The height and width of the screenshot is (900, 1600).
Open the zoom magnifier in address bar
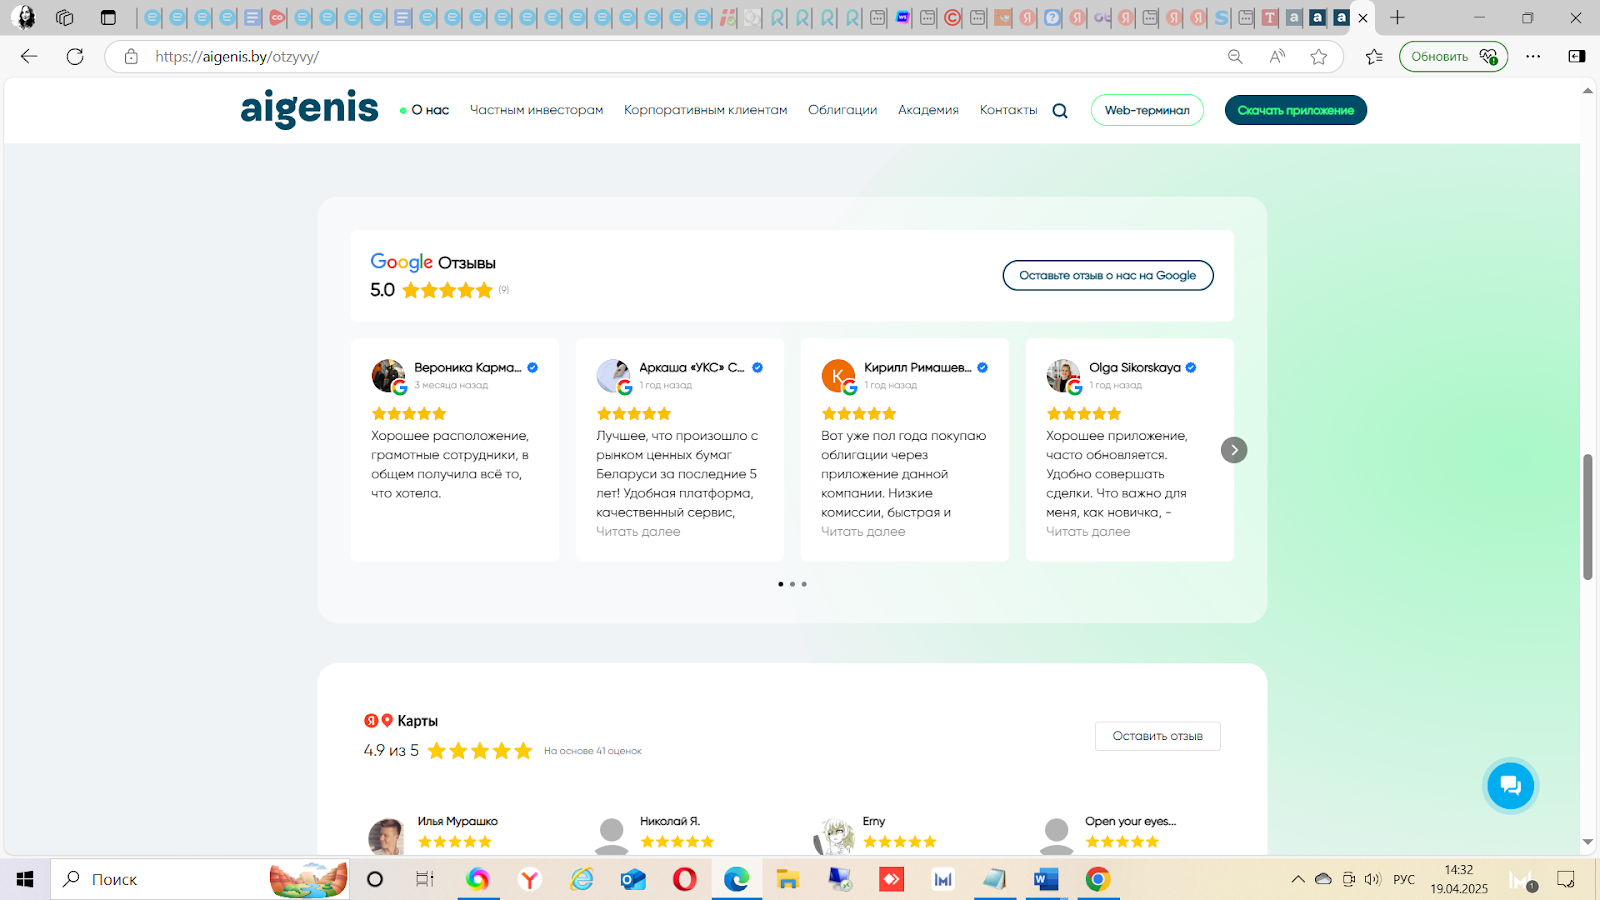tap(1235, 57)
